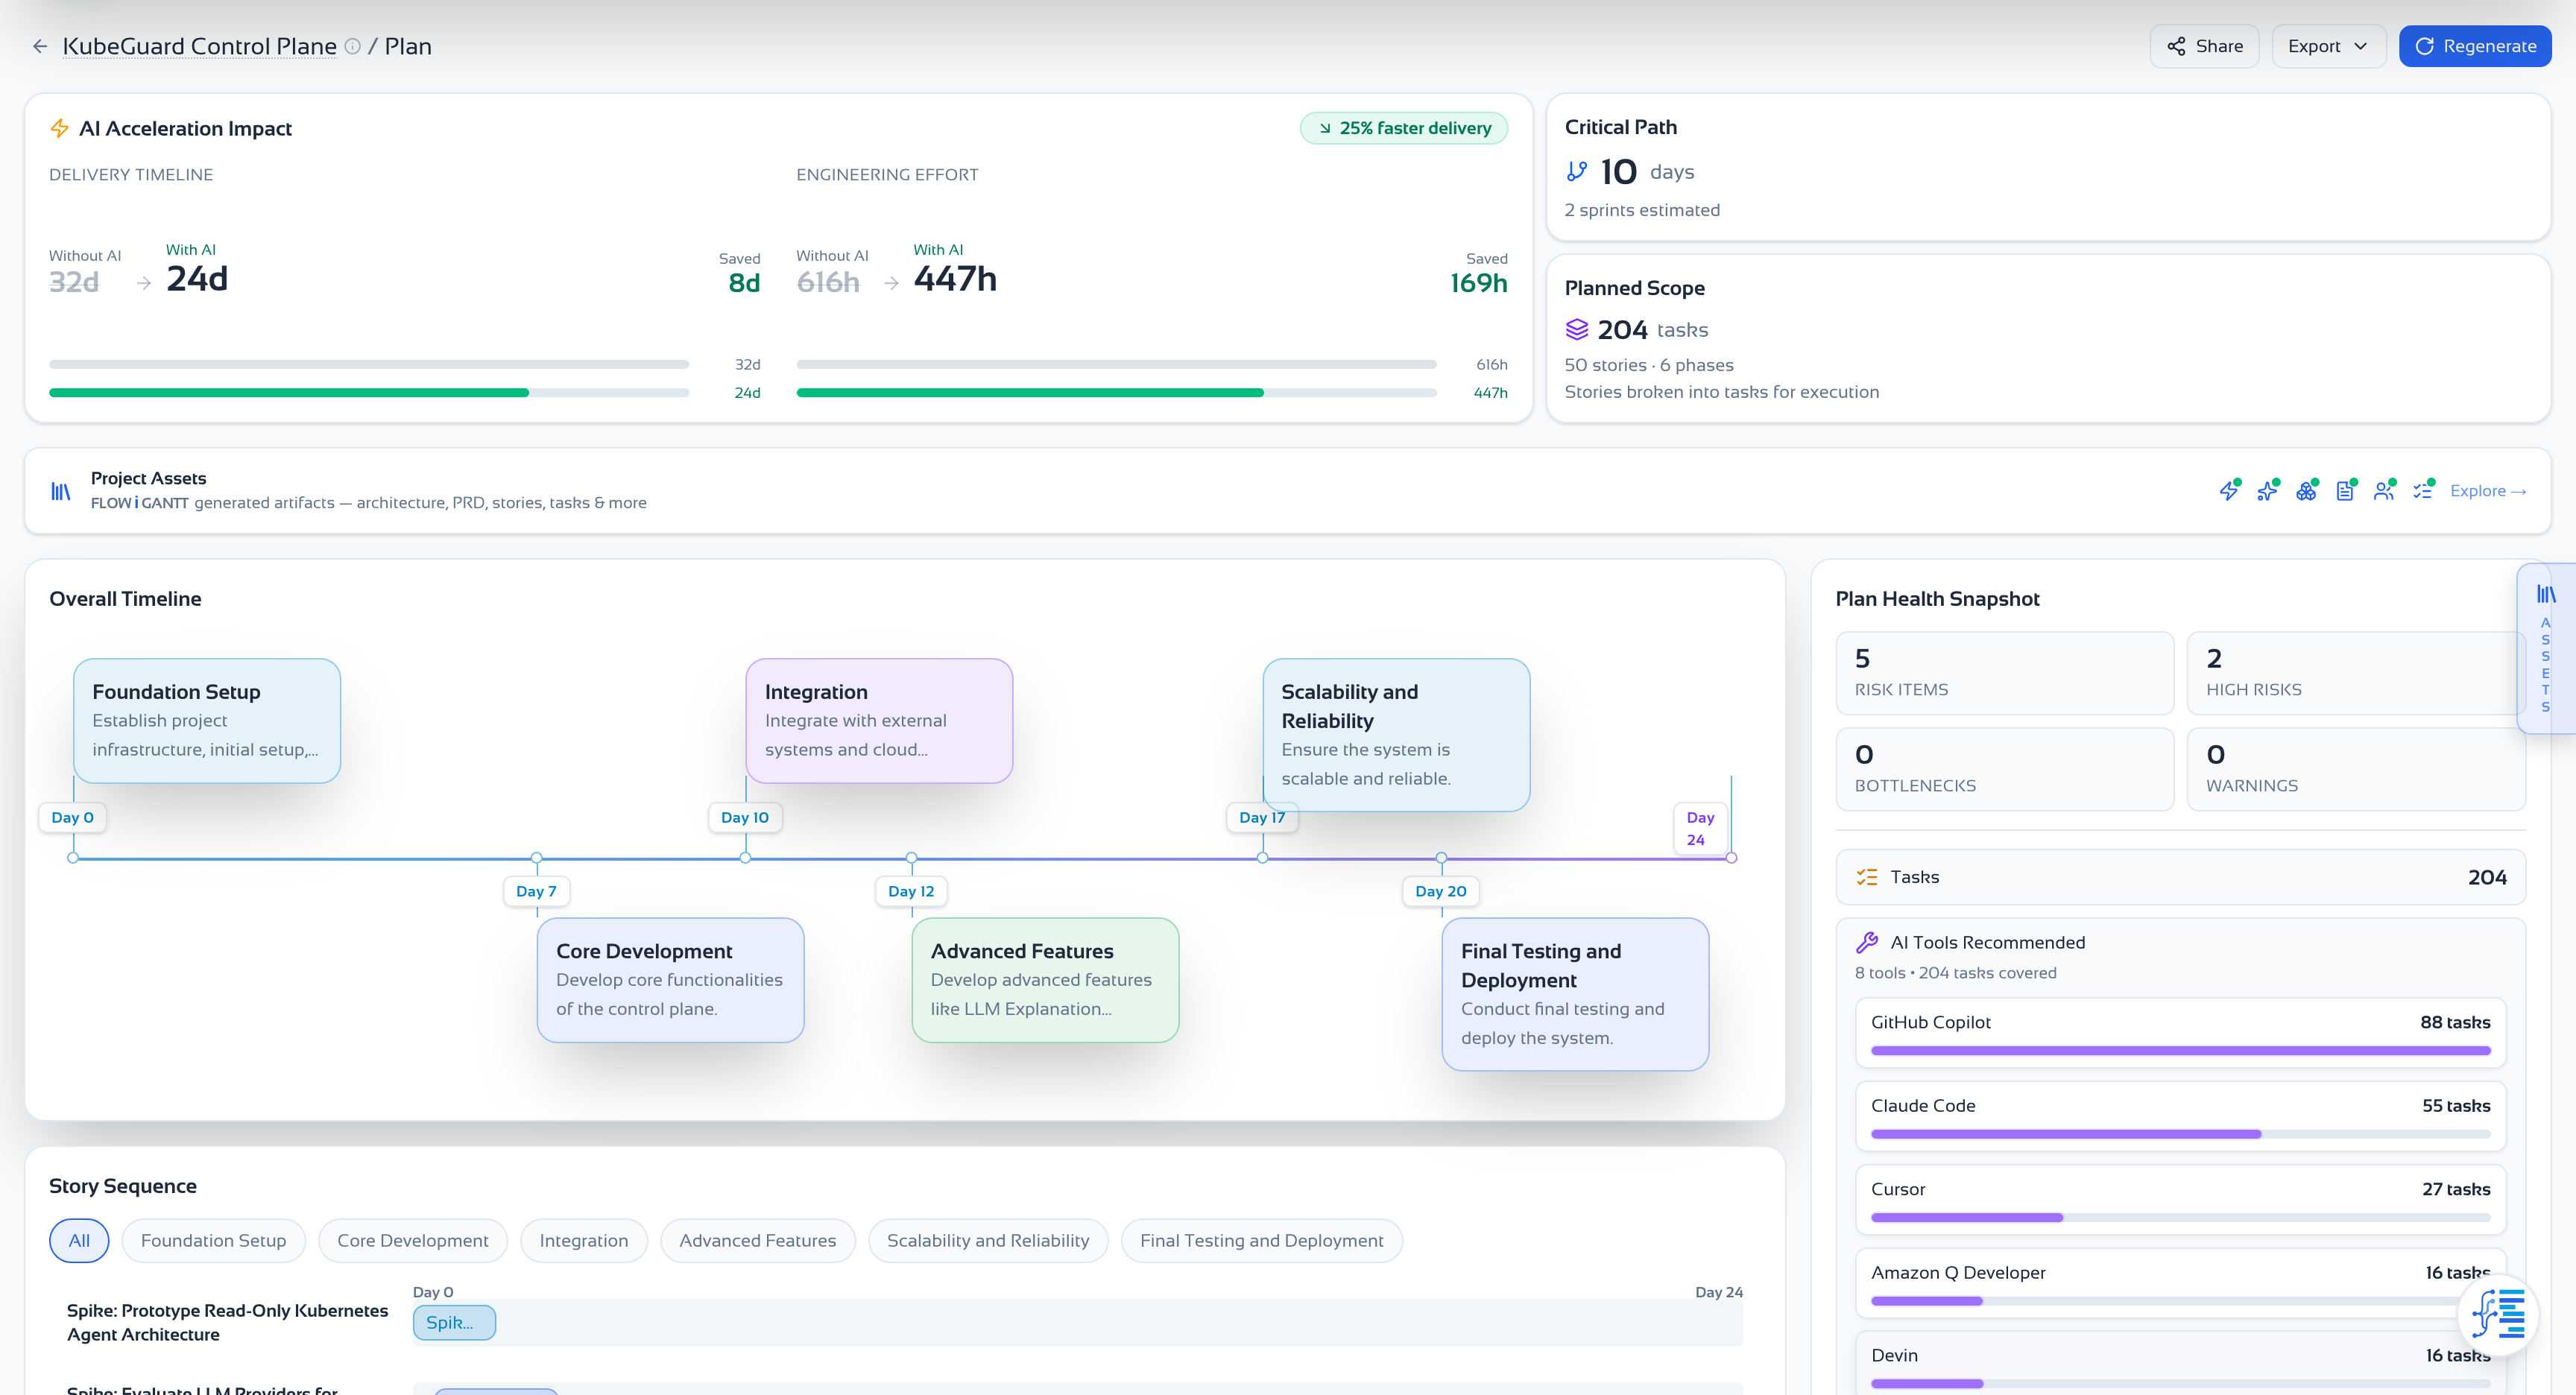The height and width of the screenshot is (1395, 2576).
Task: Open the Scalability and Reliability phase card
Action: pyautogui.click(x=1396, y=734)
